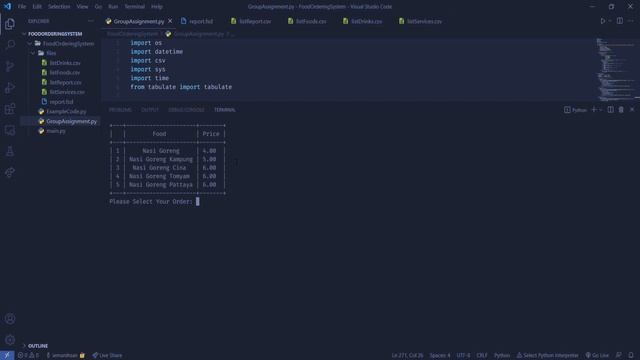Screen dimensions: 640x360
Task: Click the Live Share status bar button
Action: [x=107, y=356]
